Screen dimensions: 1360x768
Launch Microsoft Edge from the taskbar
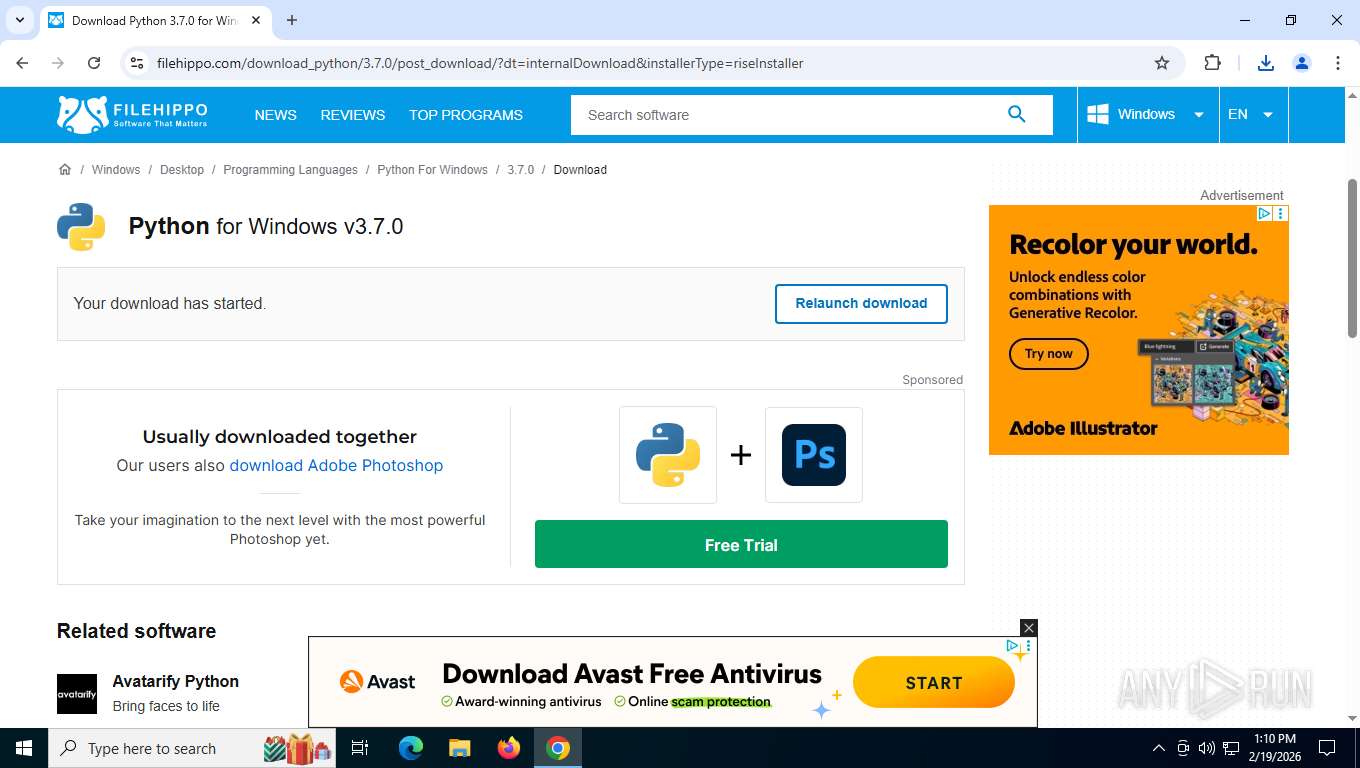pyautogui.click(x=411, y=748)
